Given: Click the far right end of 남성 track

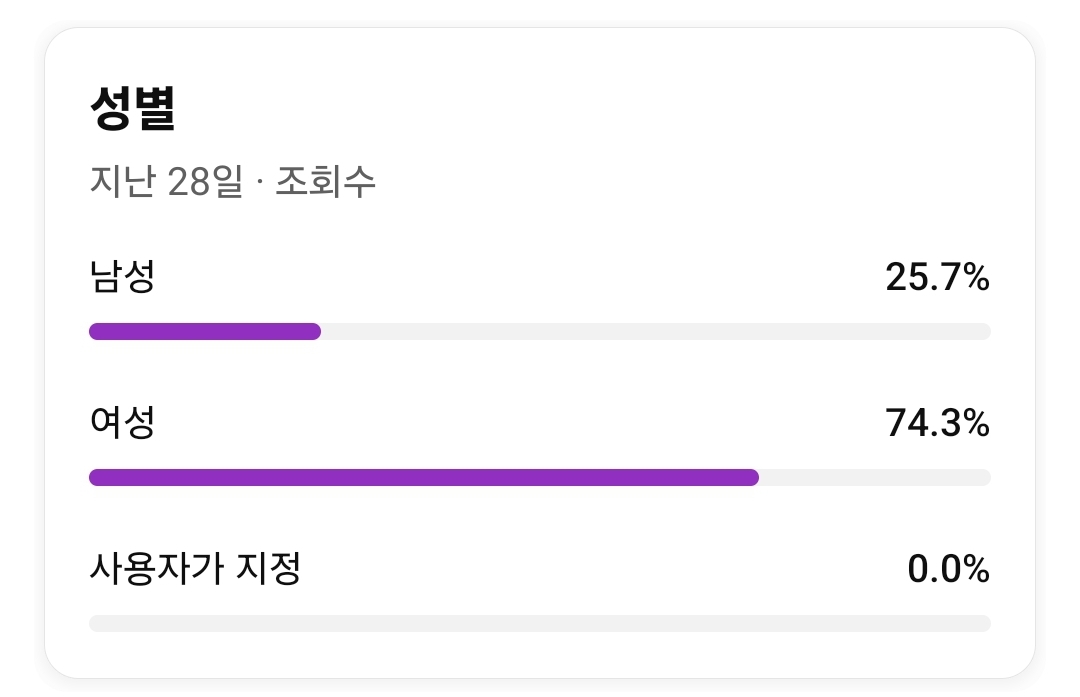Looking at the screenshot, I should pos(984,332).
